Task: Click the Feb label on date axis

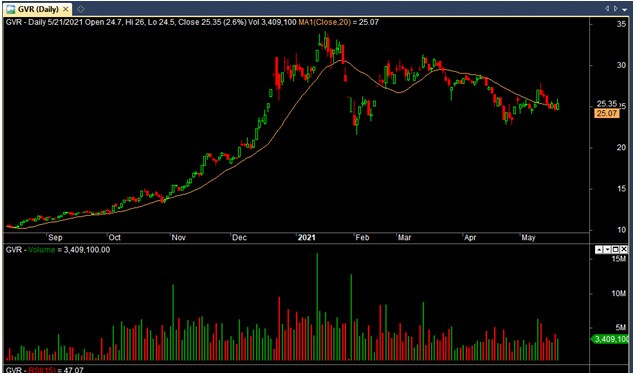Action: point(362,237)
